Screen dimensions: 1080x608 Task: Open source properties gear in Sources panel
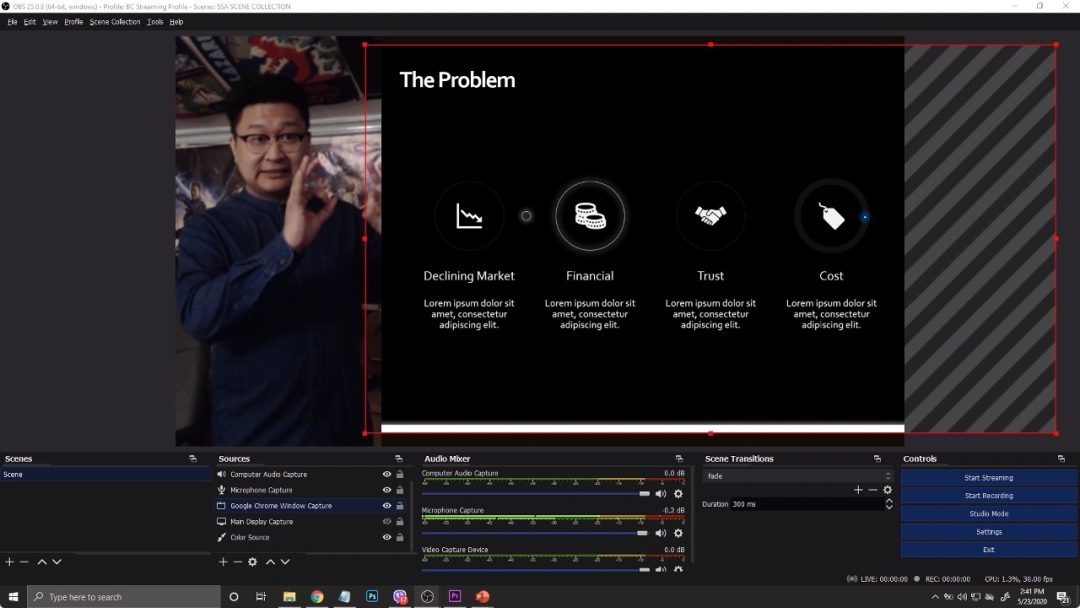pos(253,562)
